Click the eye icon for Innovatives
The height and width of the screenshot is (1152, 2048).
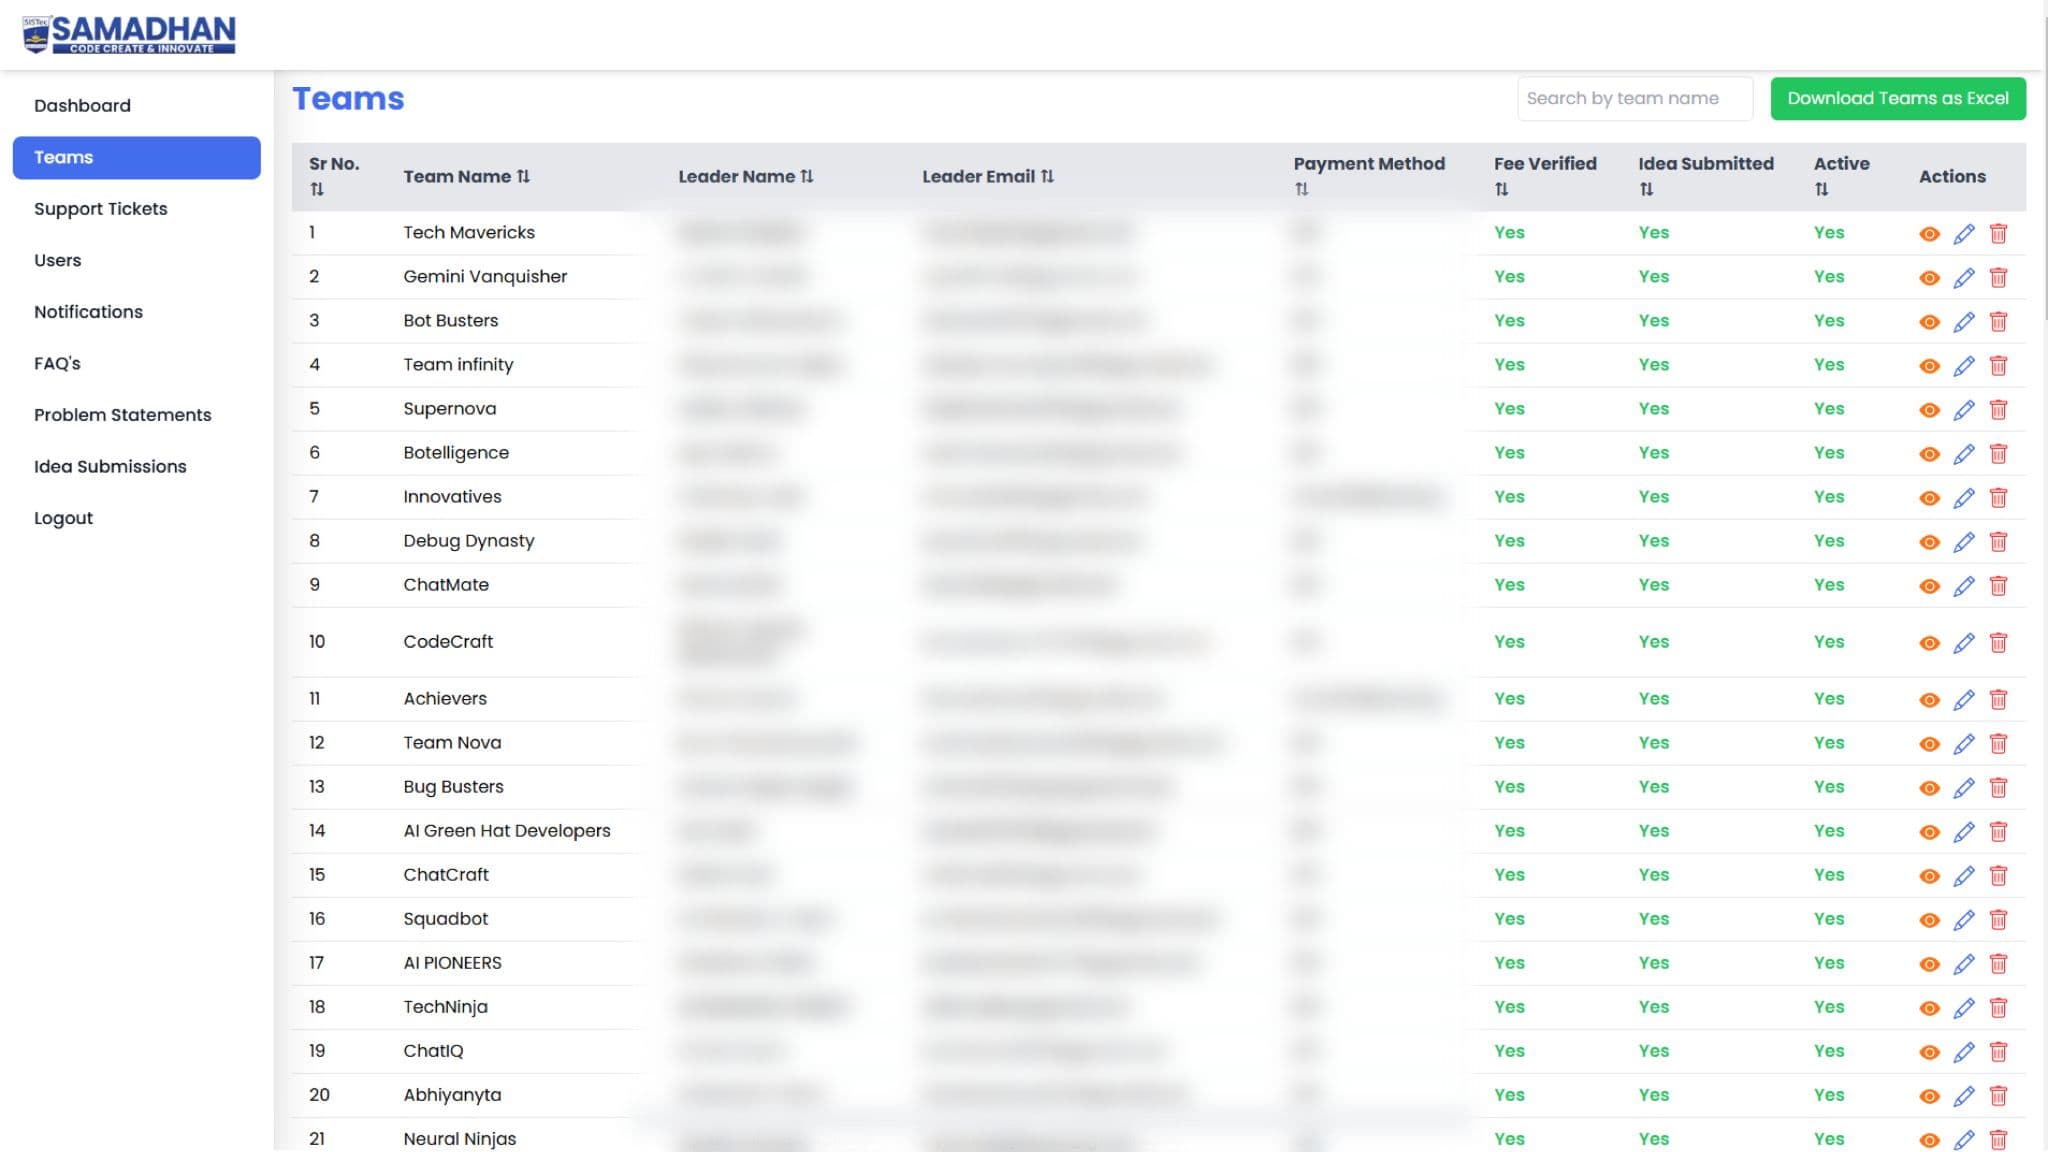[1929, 497]
